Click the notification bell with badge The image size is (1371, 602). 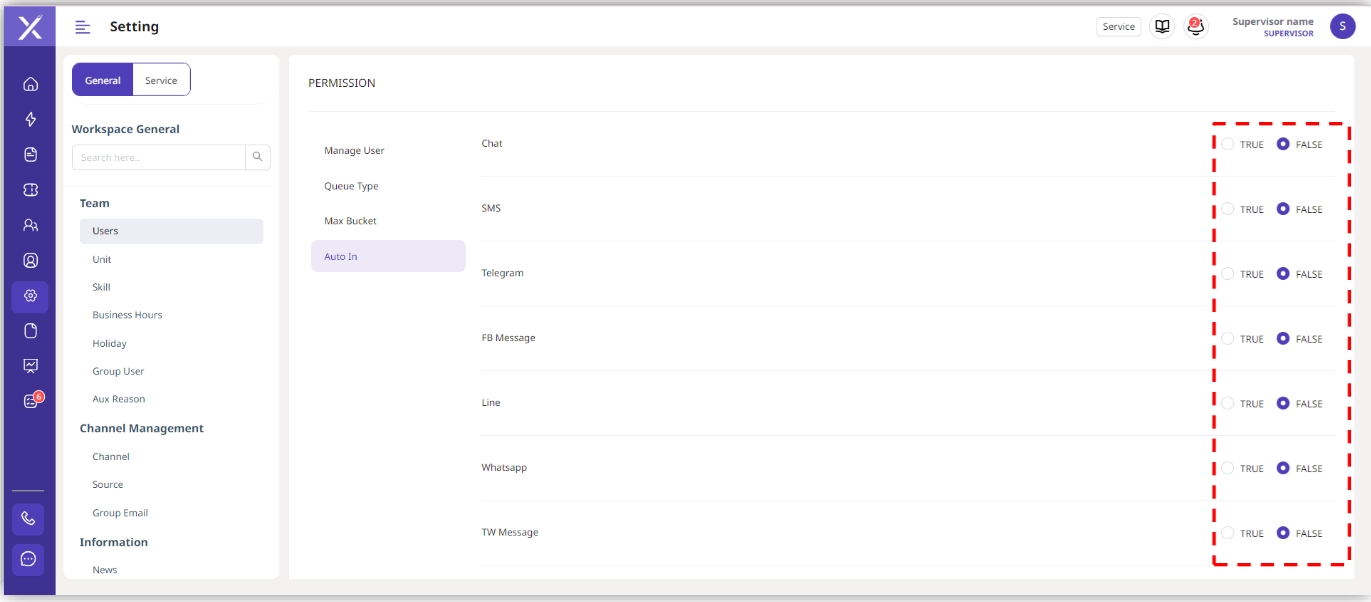1195,27
